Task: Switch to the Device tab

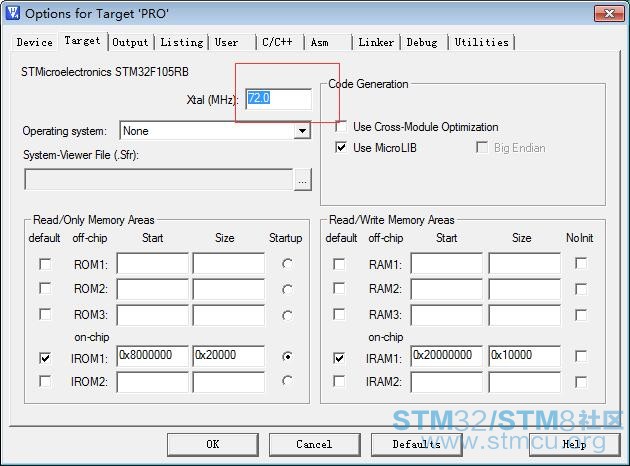Action: click(x=35, y=42)
